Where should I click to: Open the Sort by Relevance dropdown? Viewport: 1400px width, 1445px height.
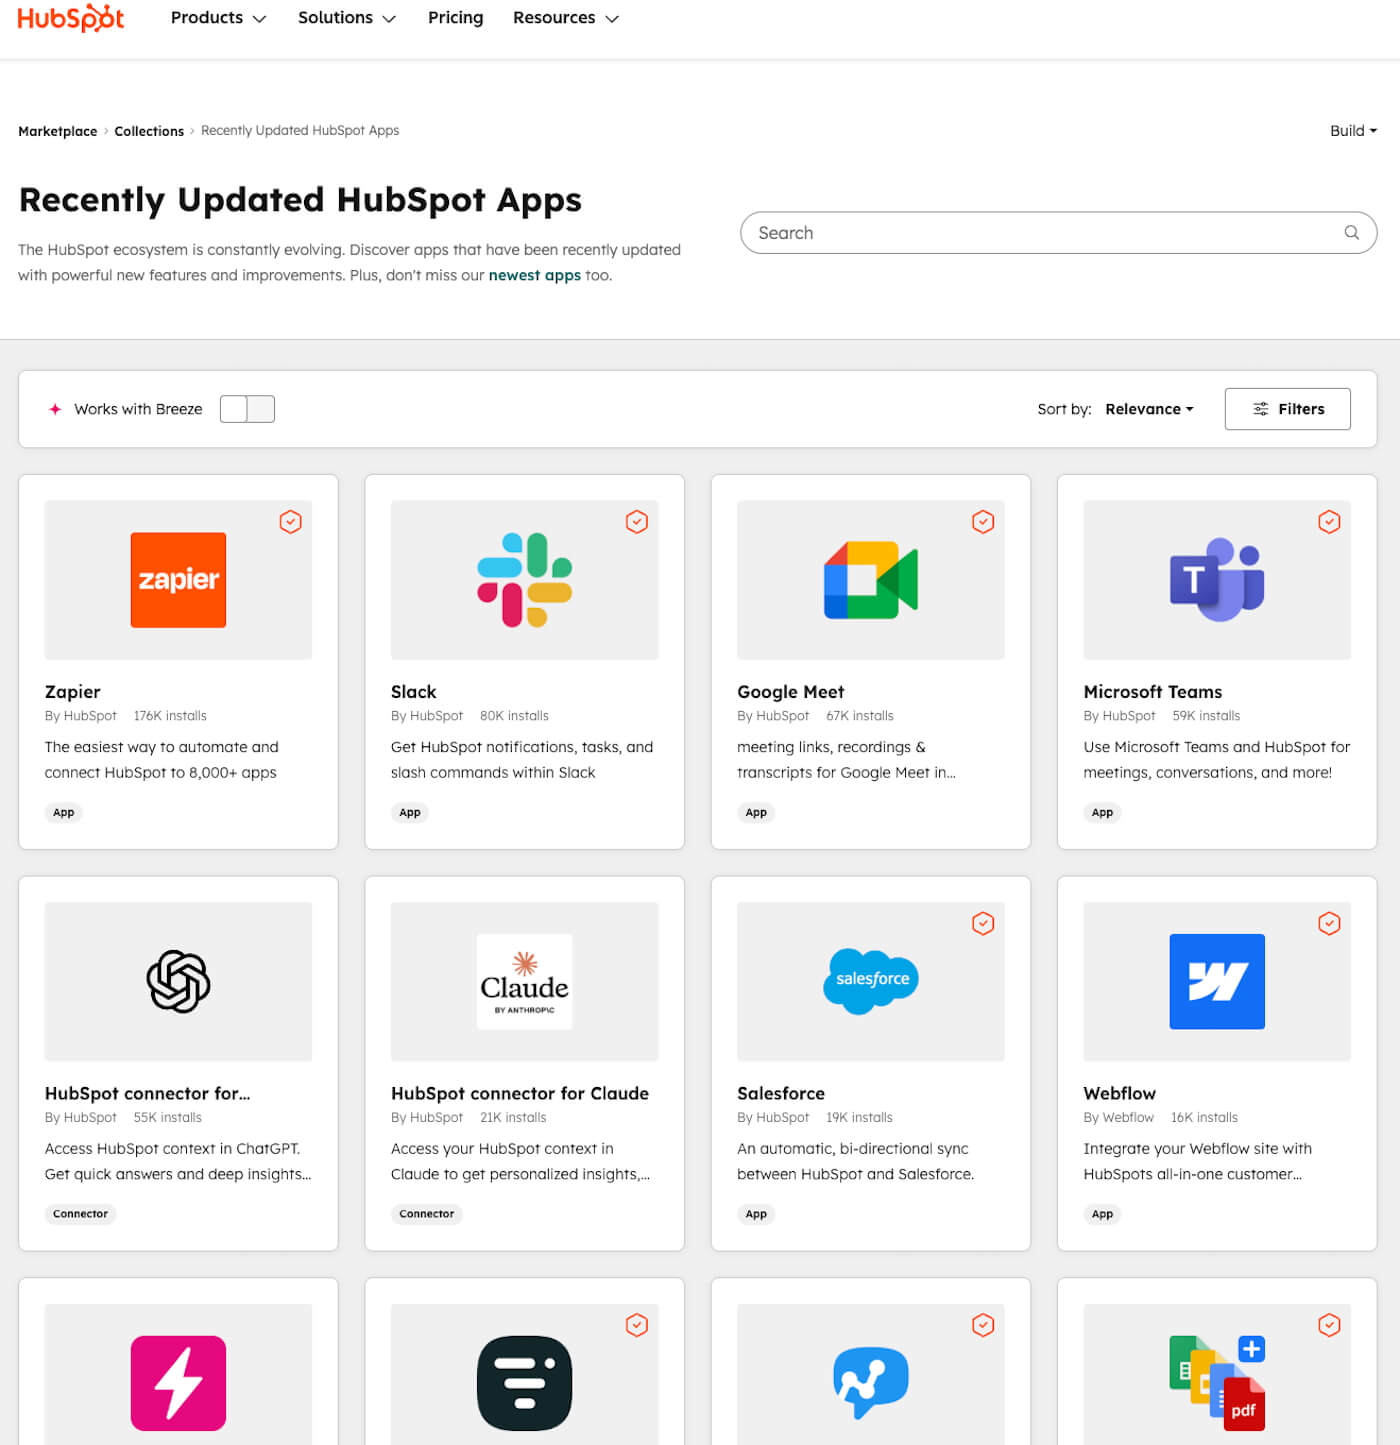coord(1149,409)
